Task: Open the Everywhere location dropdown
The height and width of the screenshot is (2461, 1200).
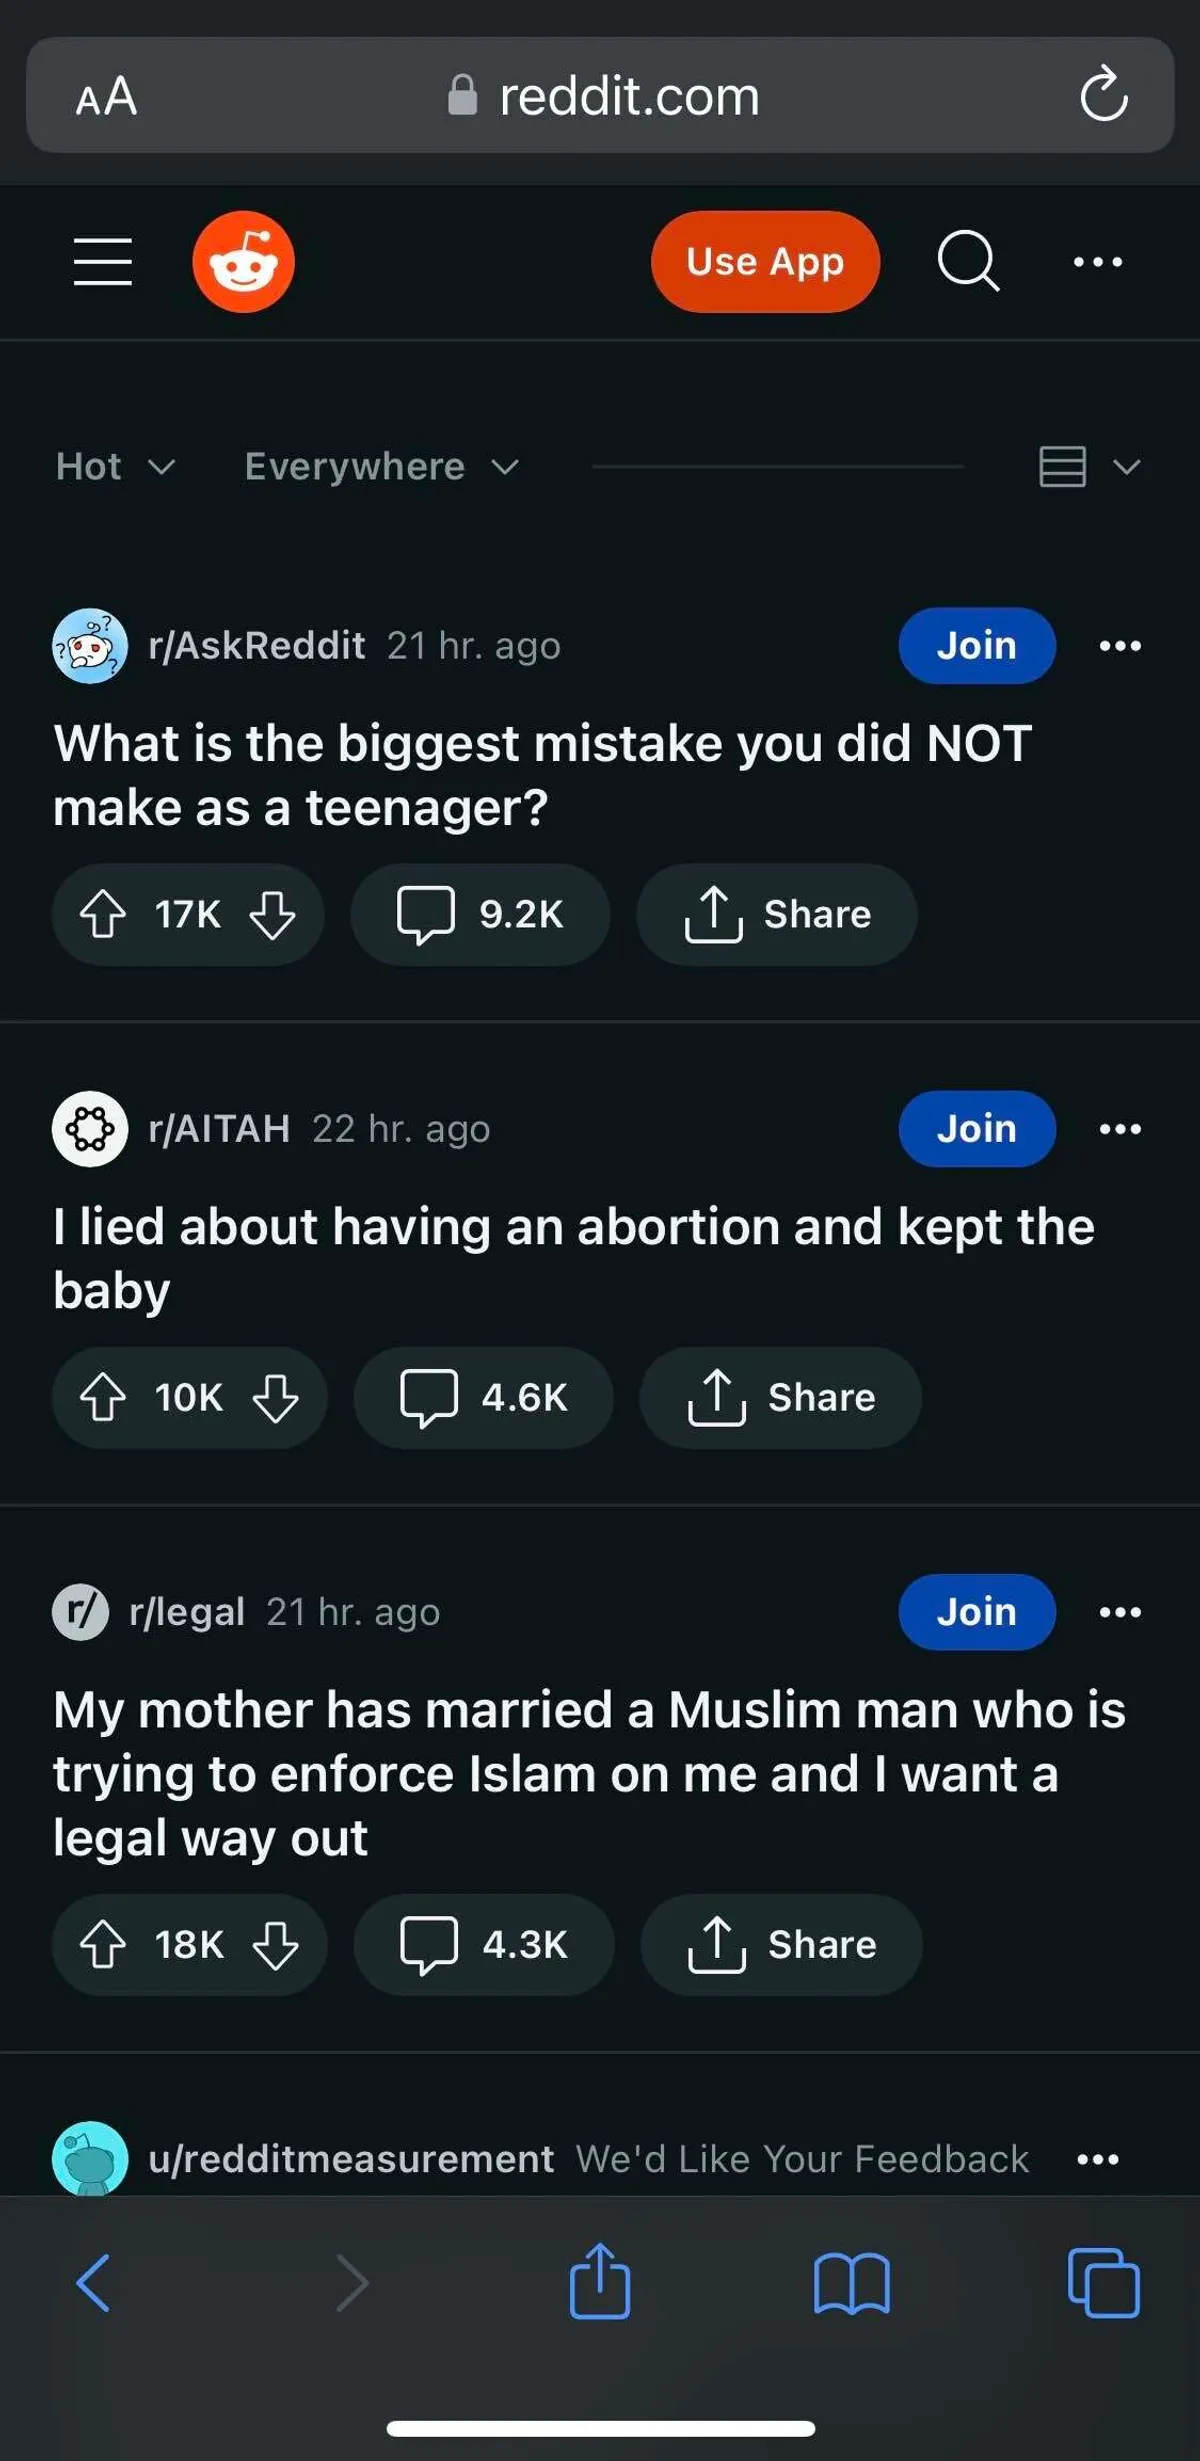Action: [x=381, y=466]
